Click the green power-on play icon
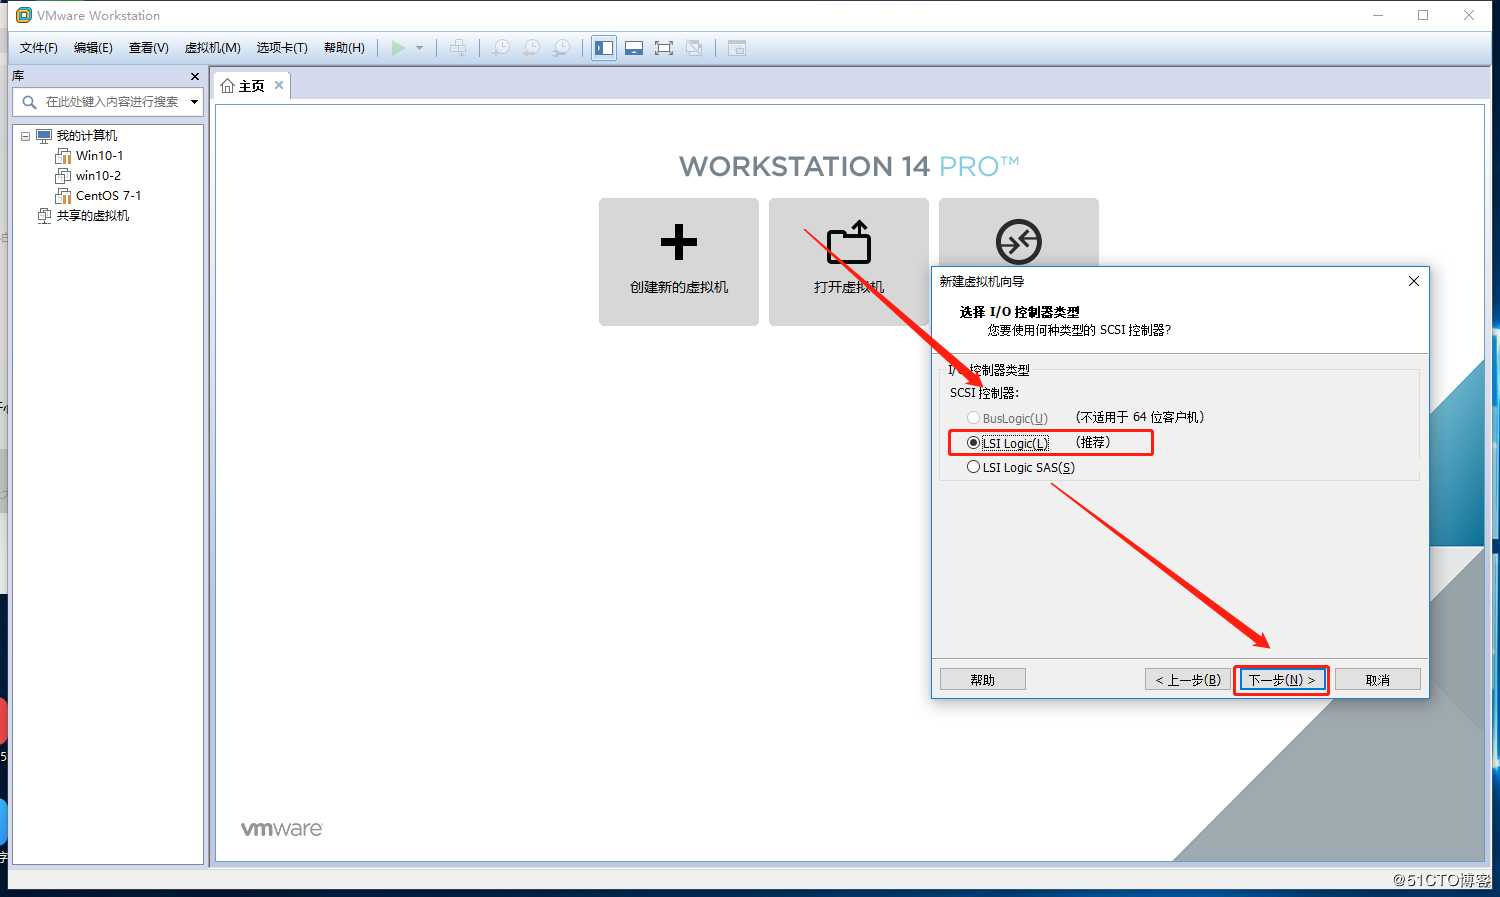This screenshot has height=897, width=1500. [x=398, y=48]
